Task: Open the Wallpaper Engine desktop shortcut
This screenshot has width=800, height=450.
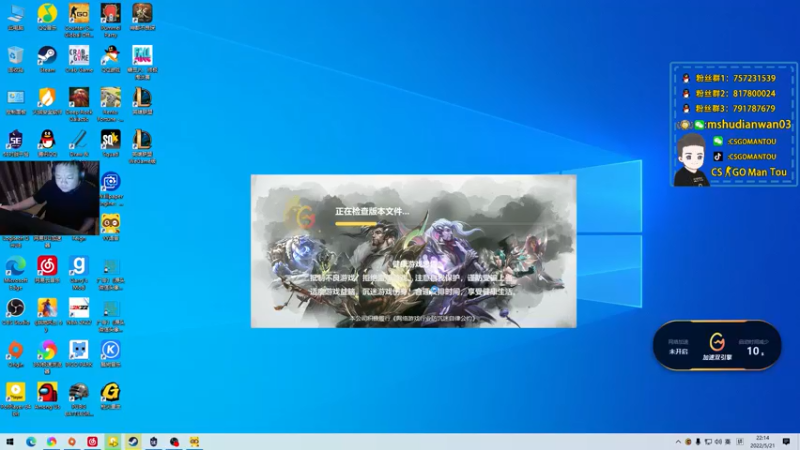Action: pyautogui.click(x=110, y=189)
